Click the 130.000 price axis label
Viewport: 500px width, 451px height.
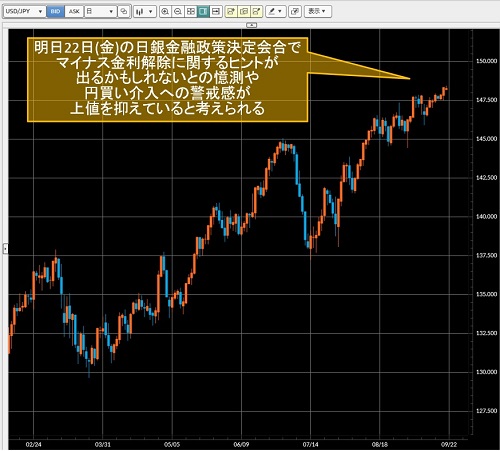pos(487,372)
